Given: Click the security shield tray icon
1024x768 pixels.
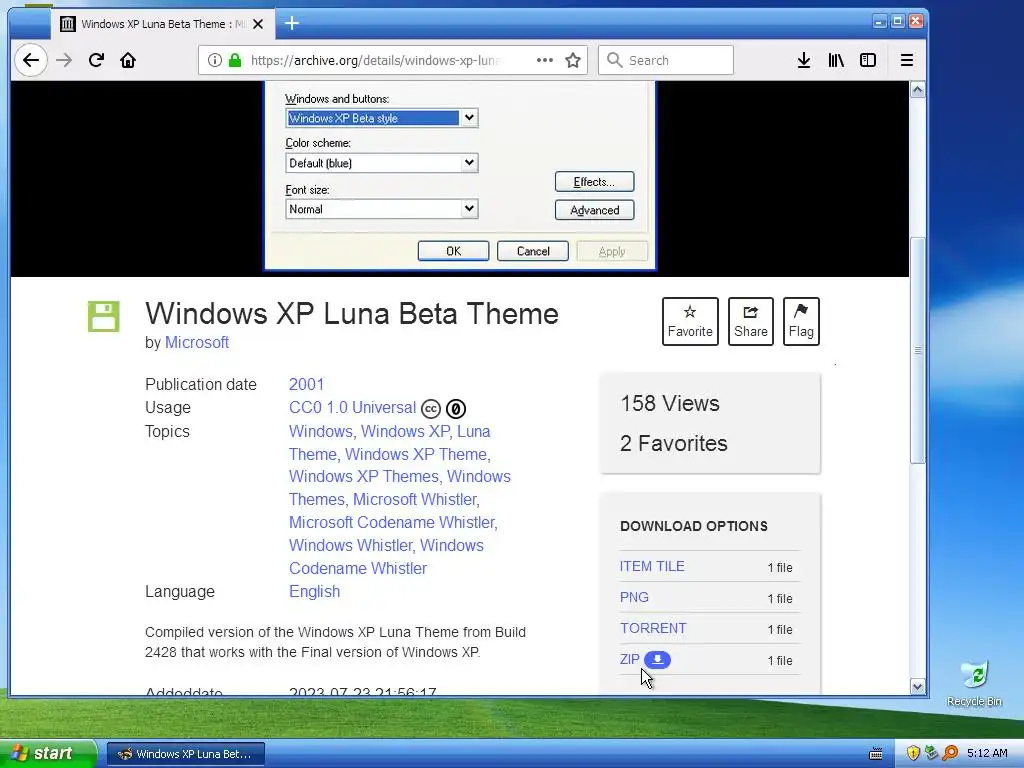Looking at the screenshot, I should click(x=913, y=754).
